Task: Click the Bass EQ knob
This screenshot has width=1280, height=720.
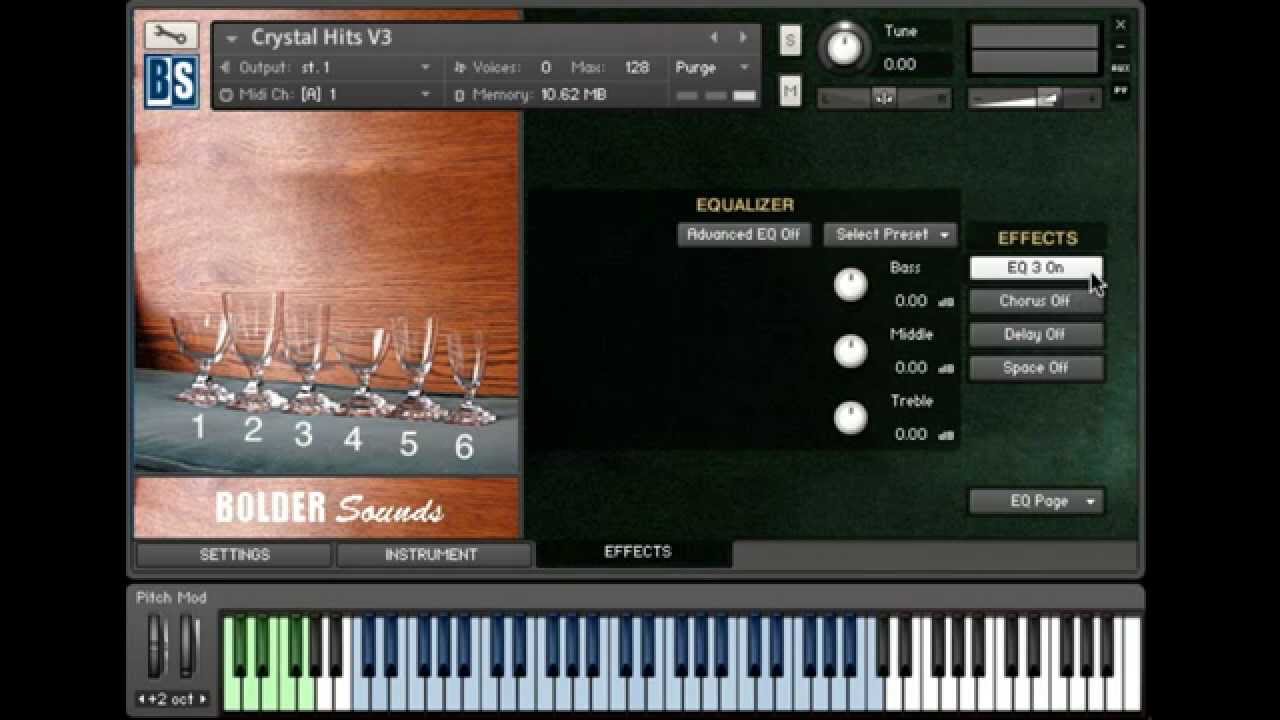Action: coord(851,285)
